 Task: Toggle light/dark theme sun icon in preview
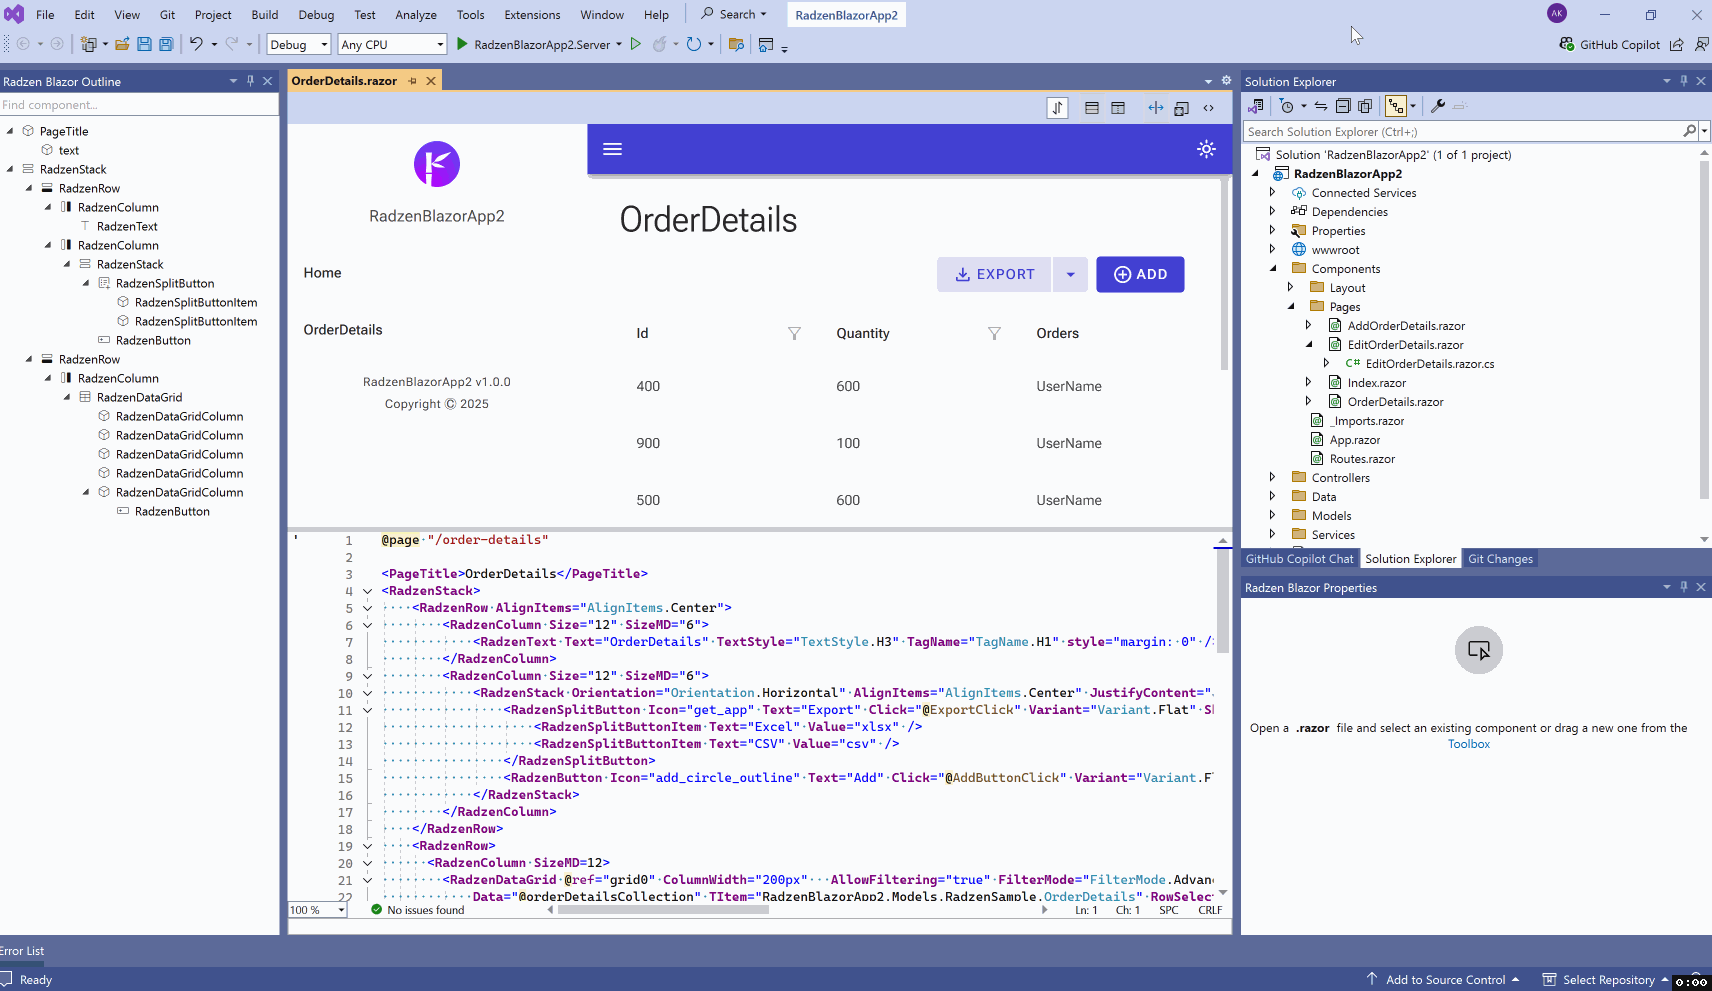click(x=1206, y=149)
